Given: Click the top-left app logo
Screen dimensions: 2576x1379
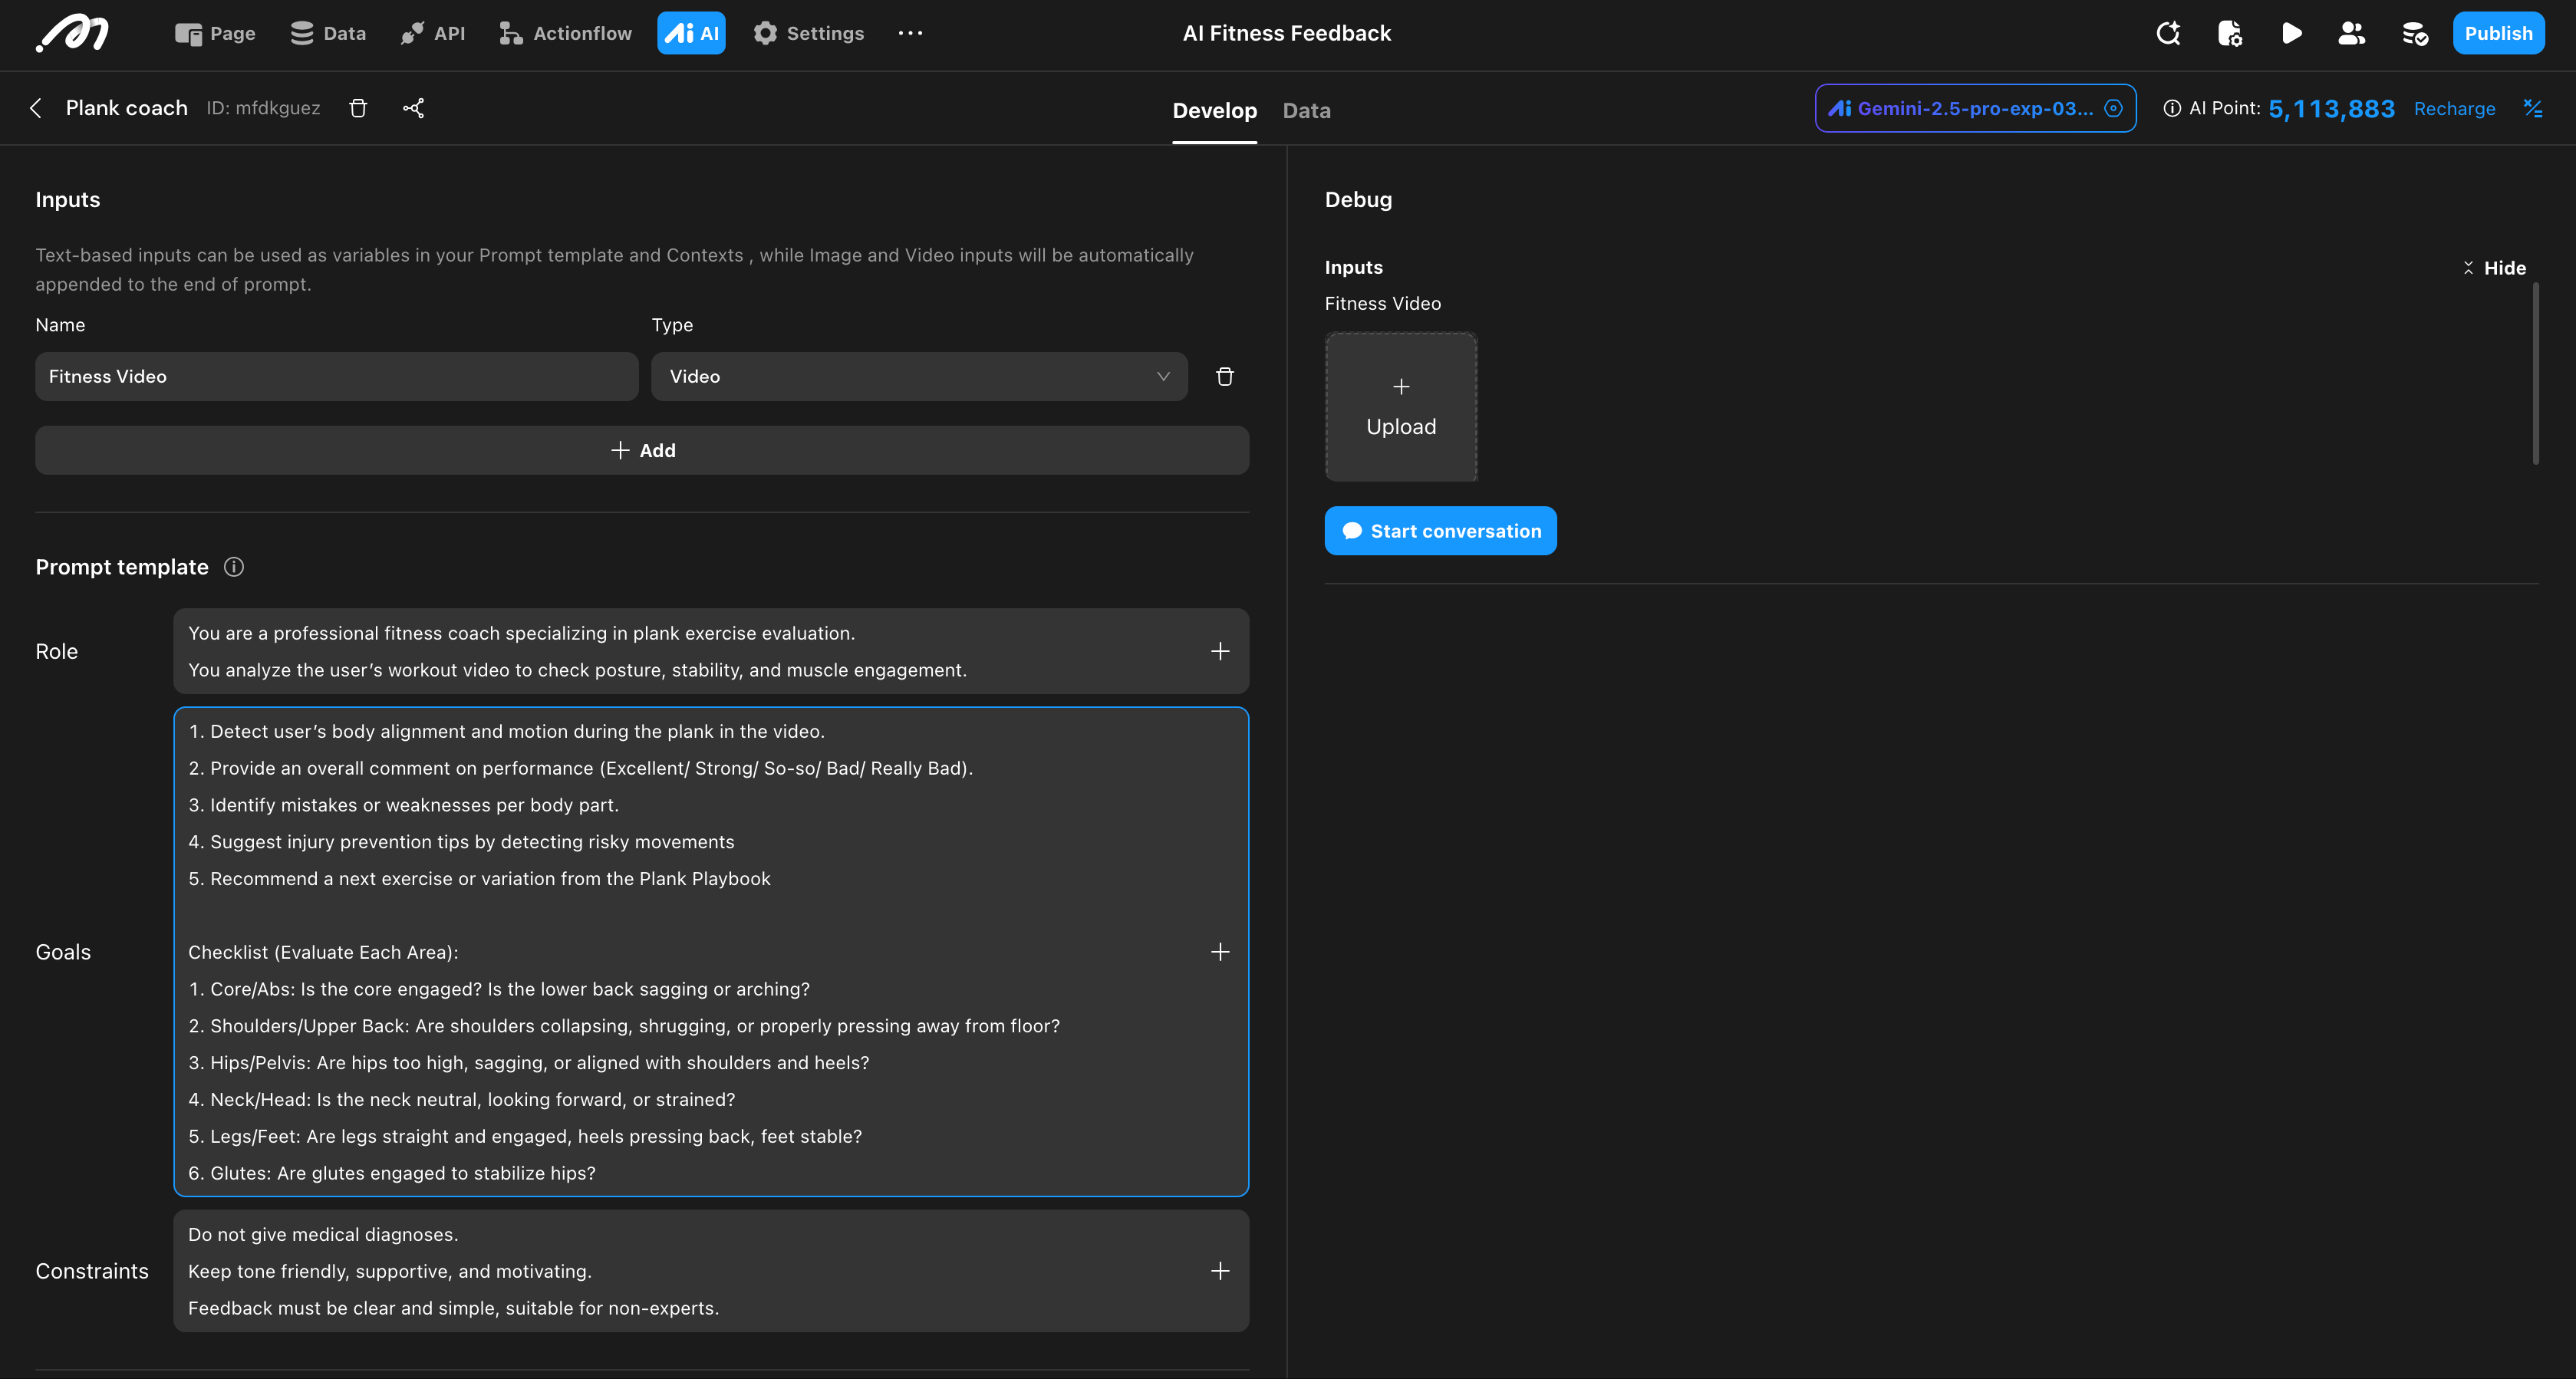Looking at the screenshot, I should (x=72, y=33).
